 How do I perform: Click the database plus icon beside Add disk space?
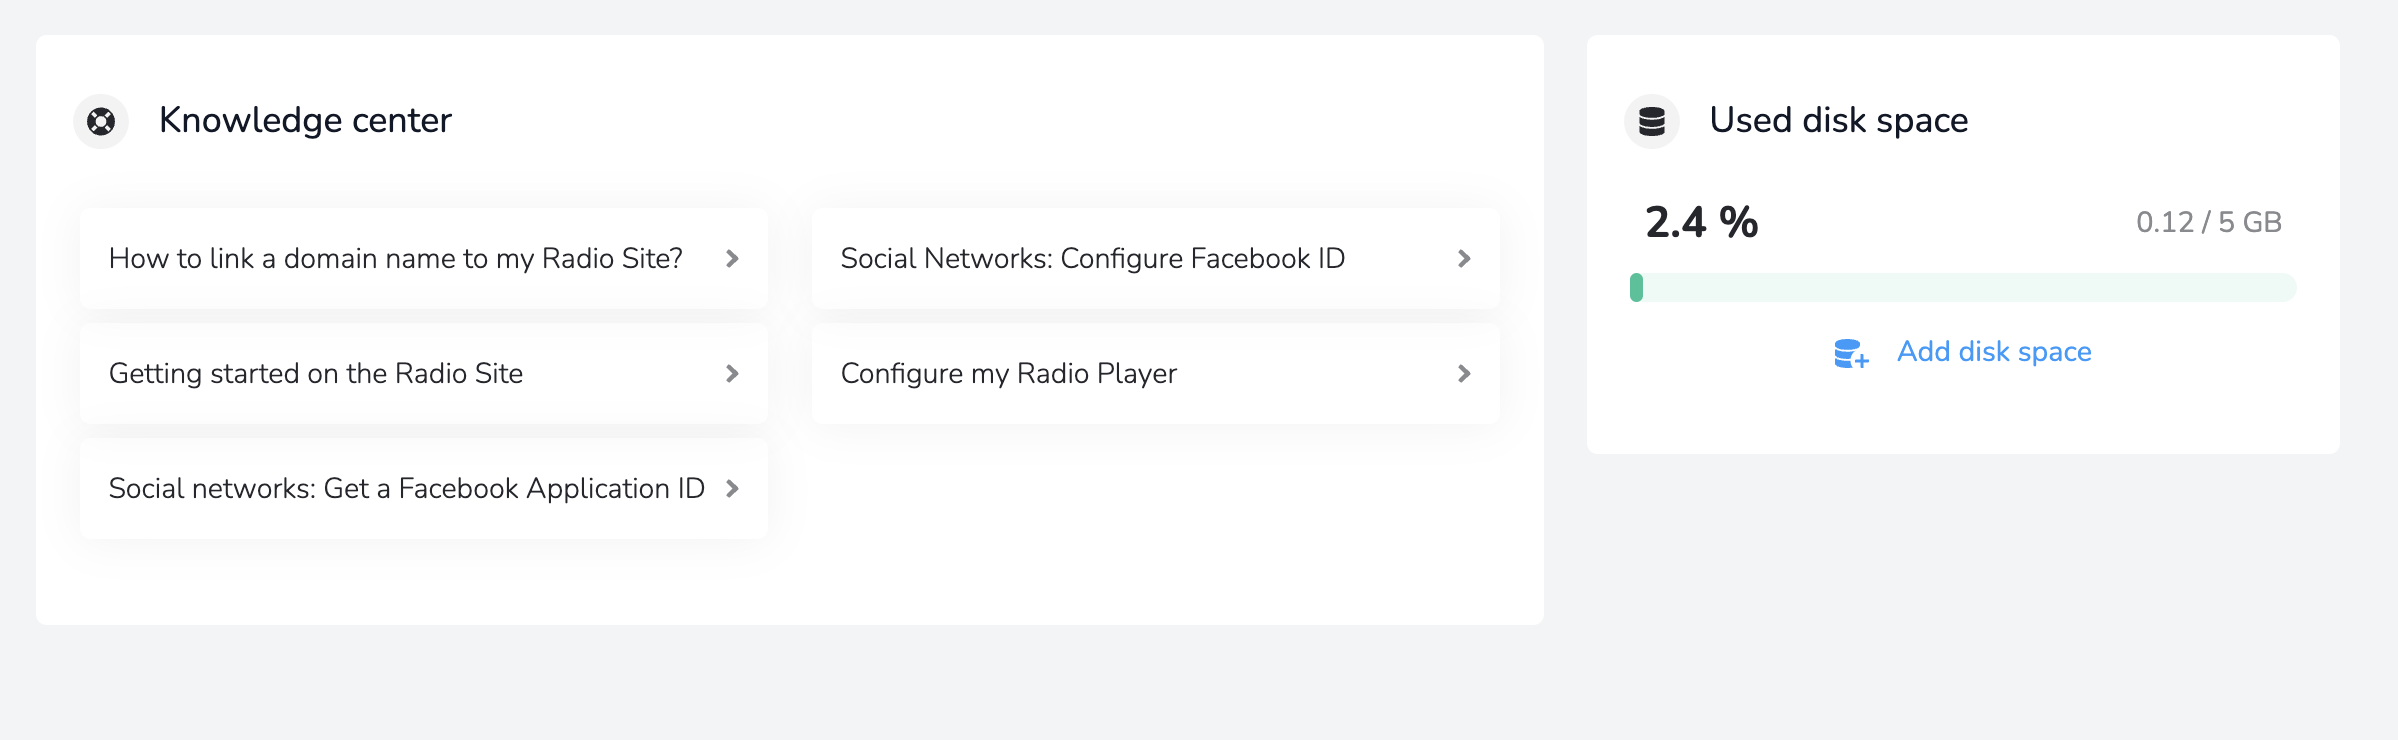point(1850,353)
